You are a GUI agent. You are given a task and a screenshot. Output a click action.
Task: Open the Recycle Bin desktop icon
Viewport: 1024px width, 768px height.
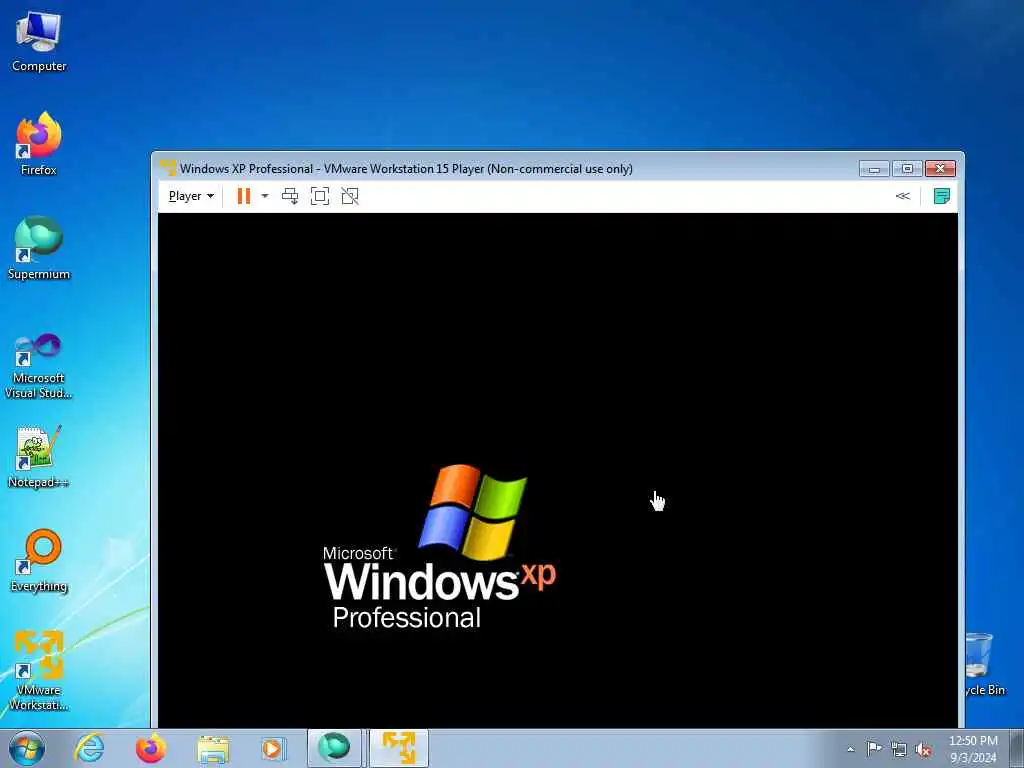(x=985, y=664)
